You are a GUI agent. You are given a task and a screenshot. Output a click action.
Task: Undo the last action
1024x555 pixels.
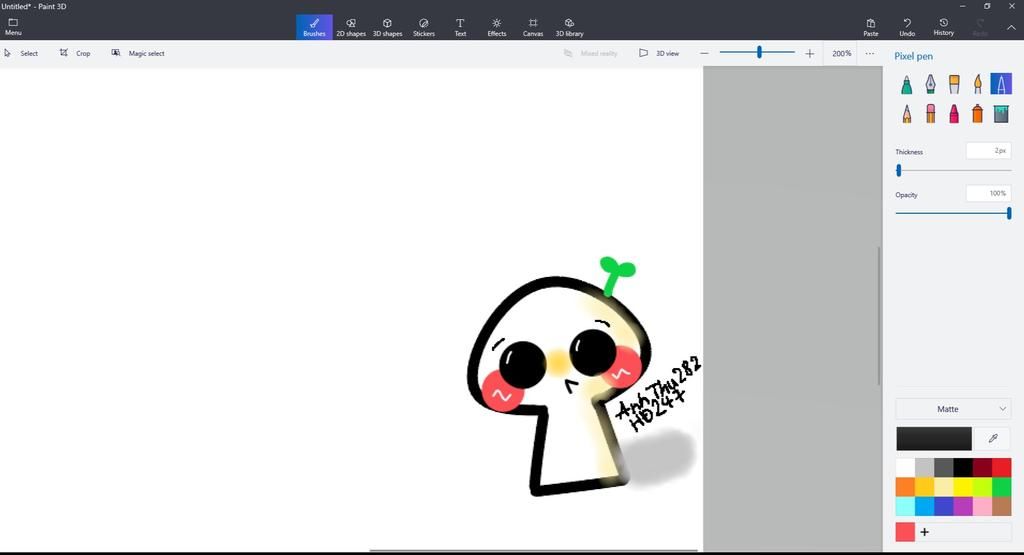tap(907, 27)
